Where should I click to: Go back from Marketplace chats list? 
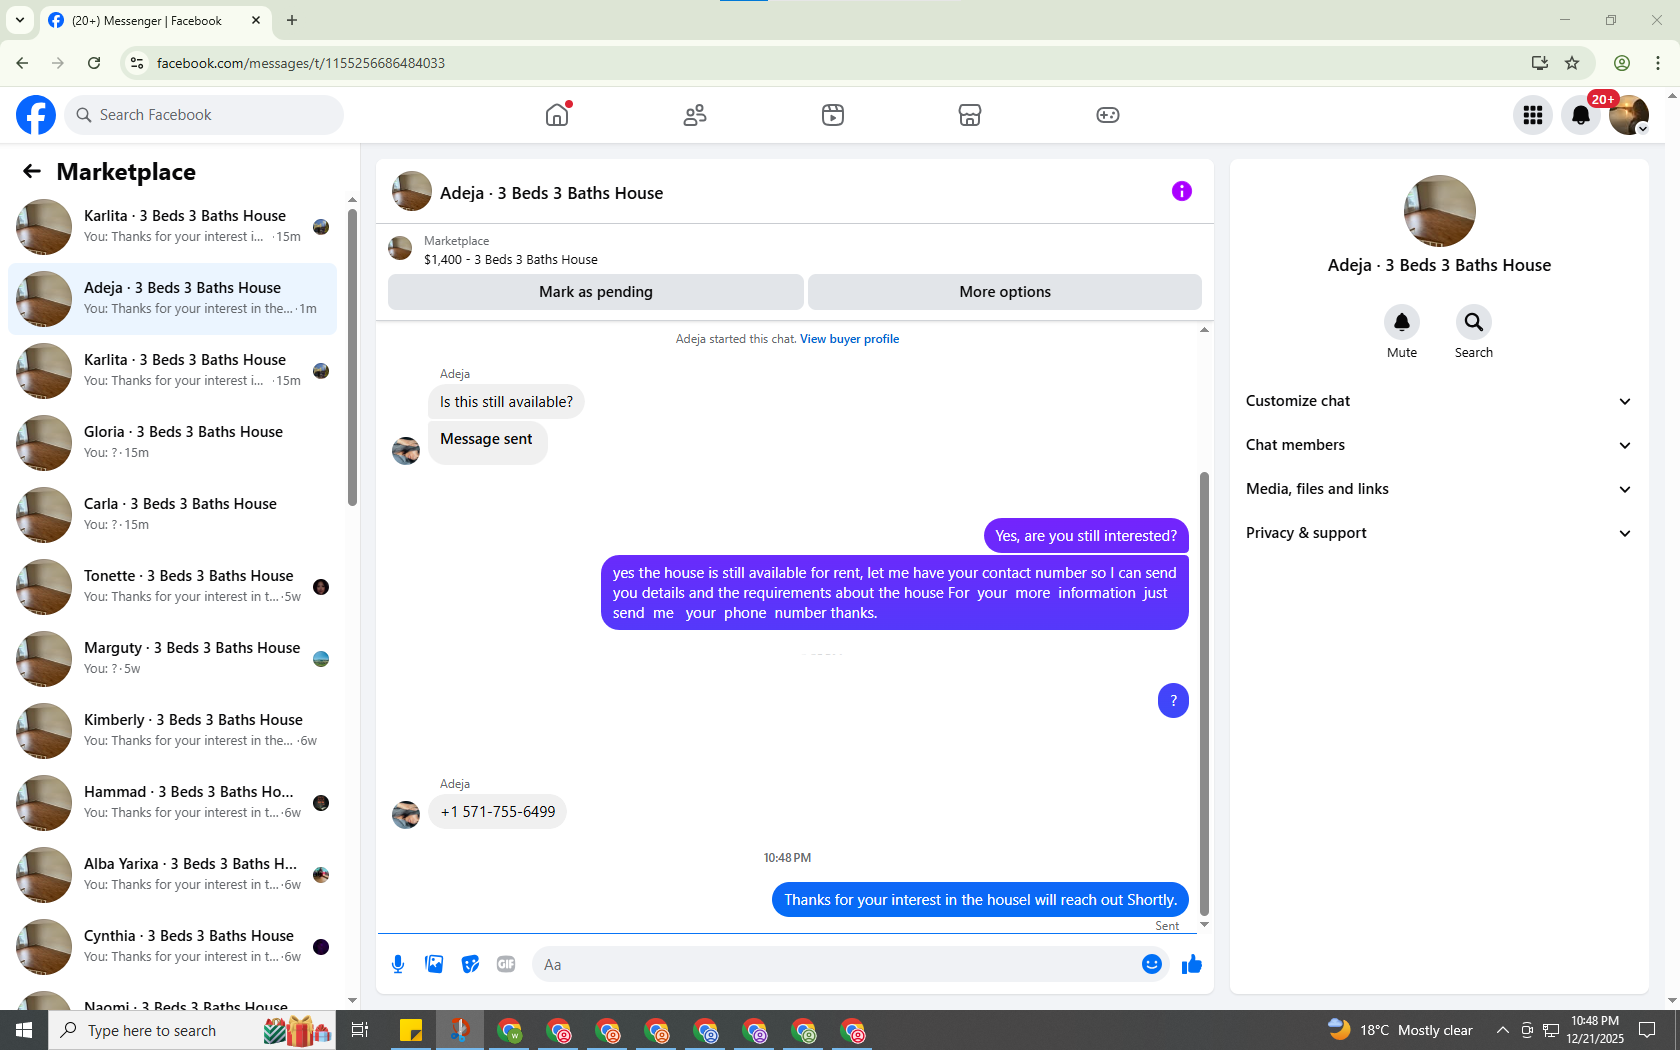coord(32,172)
